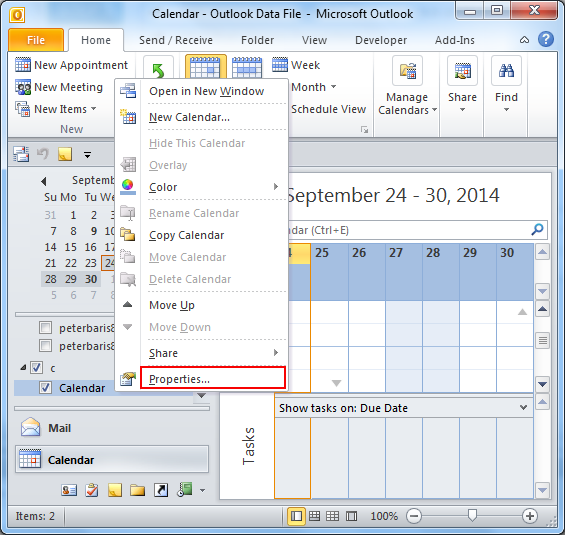Screen dimensions: 565x535
Task: Click the Share calendar icon
Action: (462, 71)
